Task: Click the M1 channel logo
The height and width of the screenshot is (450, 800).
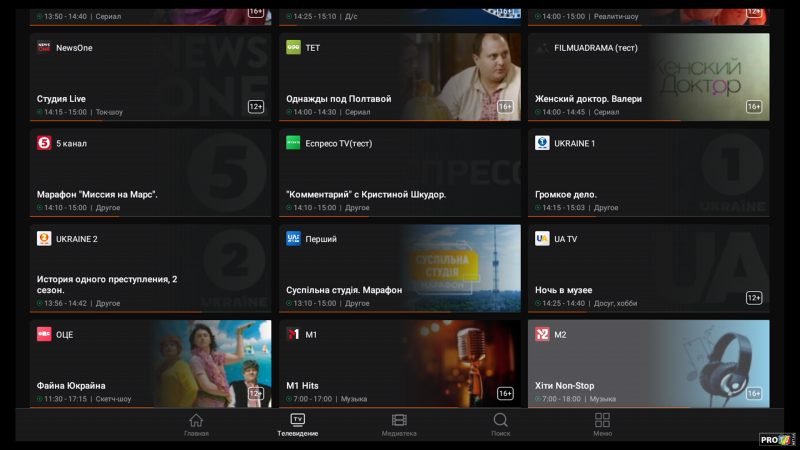Action: click(x=293, y=334)
